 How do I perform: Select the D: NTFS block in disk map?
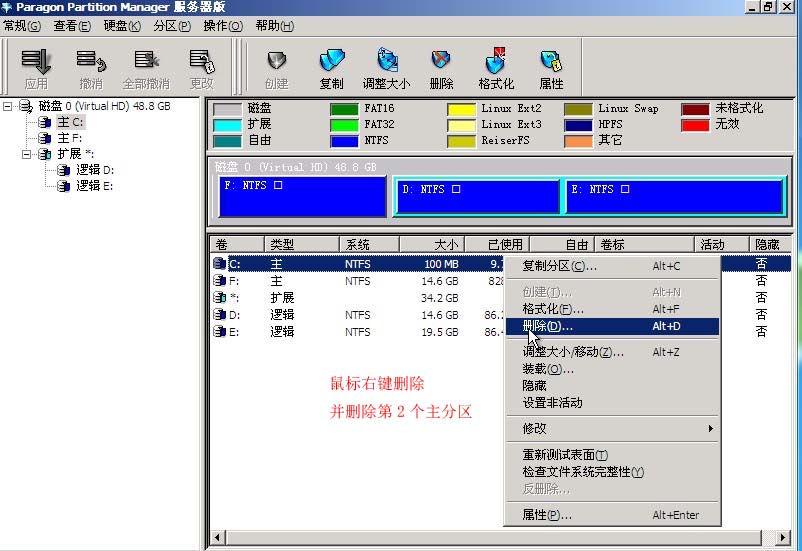[478, 196]
